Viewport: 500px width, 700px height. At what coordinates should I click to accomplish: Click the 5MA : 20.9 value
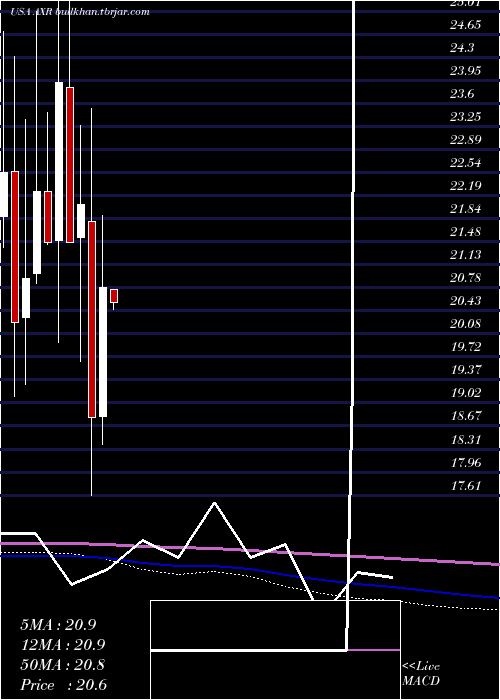(x=58, y=625)
